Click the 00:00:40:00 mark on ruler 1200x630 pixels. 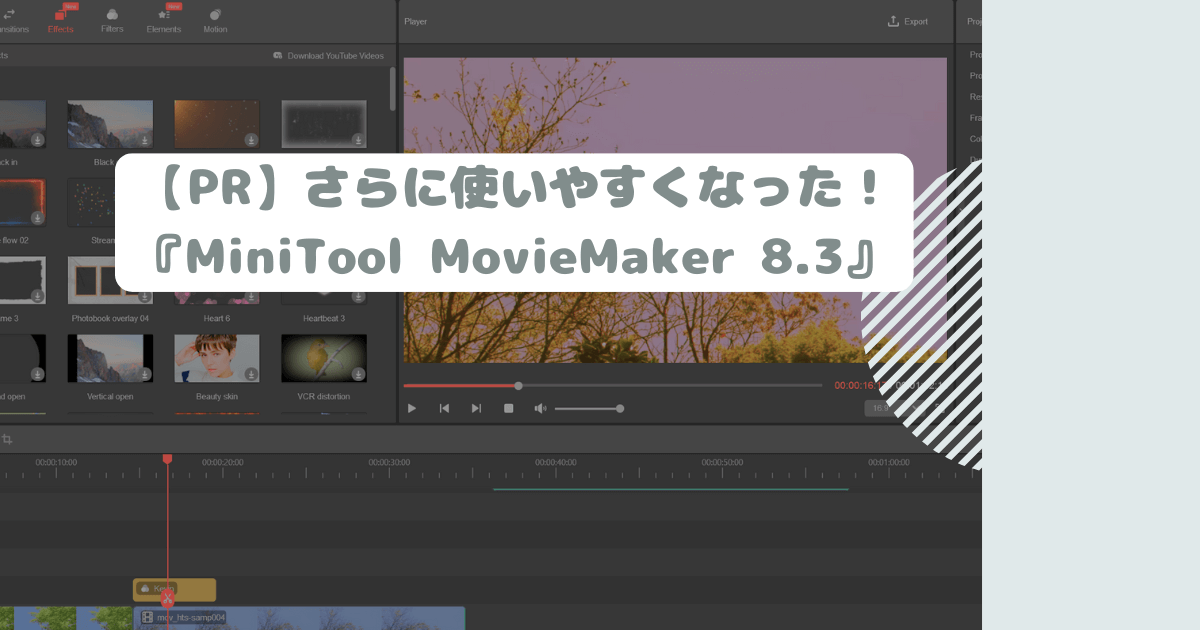click(x=555, y=462)
